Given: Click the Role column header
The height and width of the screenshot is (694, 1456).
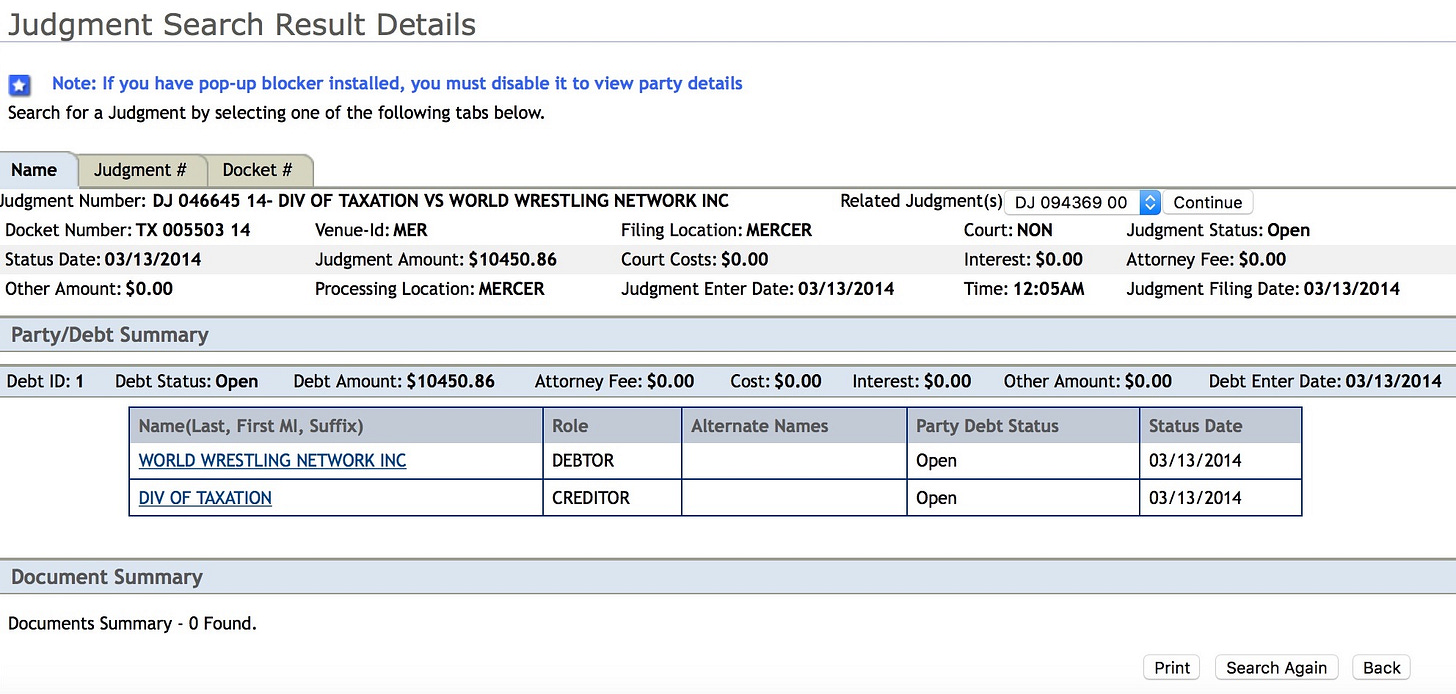Looking at the screenshot, I should point(612,426).
